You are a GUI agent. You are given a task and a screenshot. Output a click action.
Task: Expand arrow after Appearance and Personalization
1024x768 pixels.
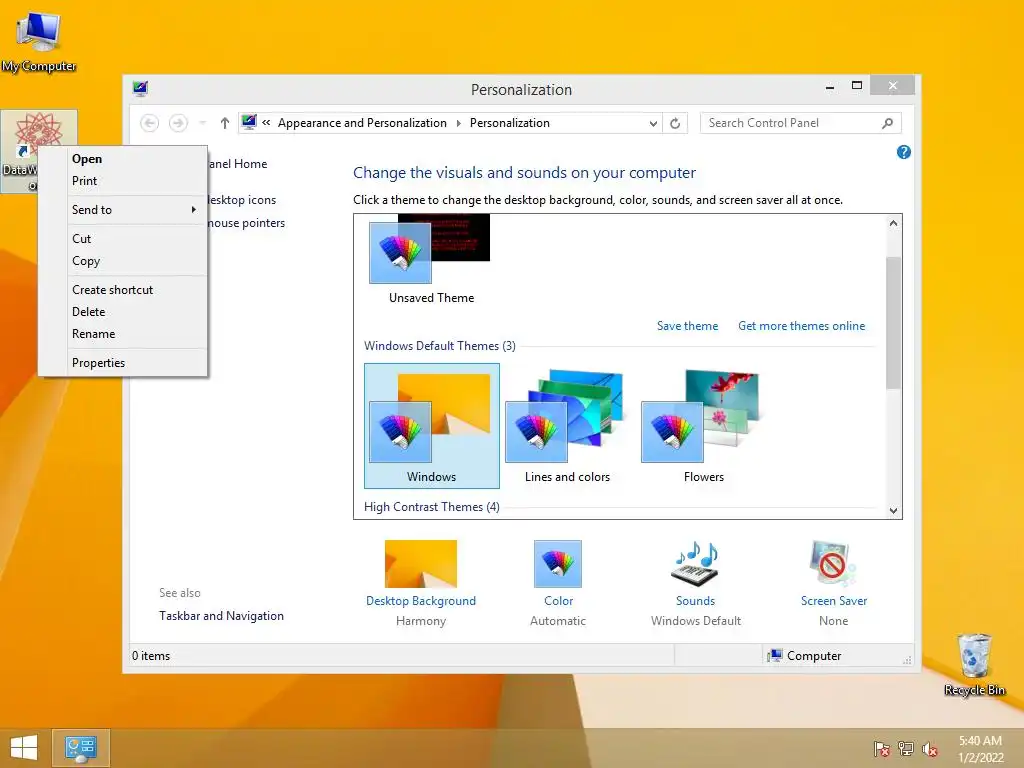click(x=458, y=123)
